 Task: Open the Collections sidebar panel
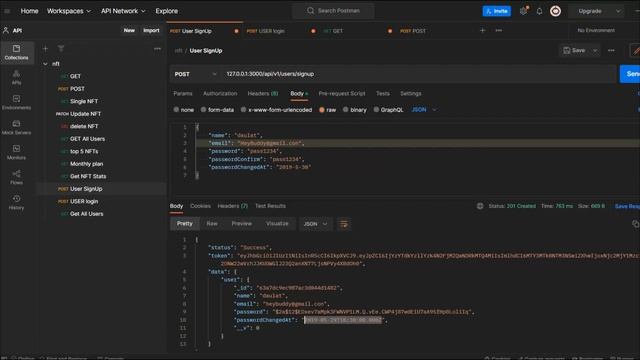16,53
